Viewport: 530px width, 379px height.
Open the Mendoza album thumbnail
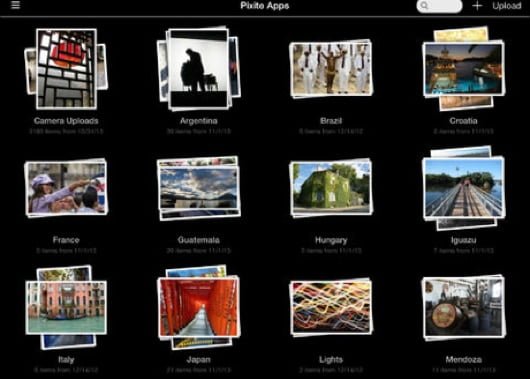464,307
